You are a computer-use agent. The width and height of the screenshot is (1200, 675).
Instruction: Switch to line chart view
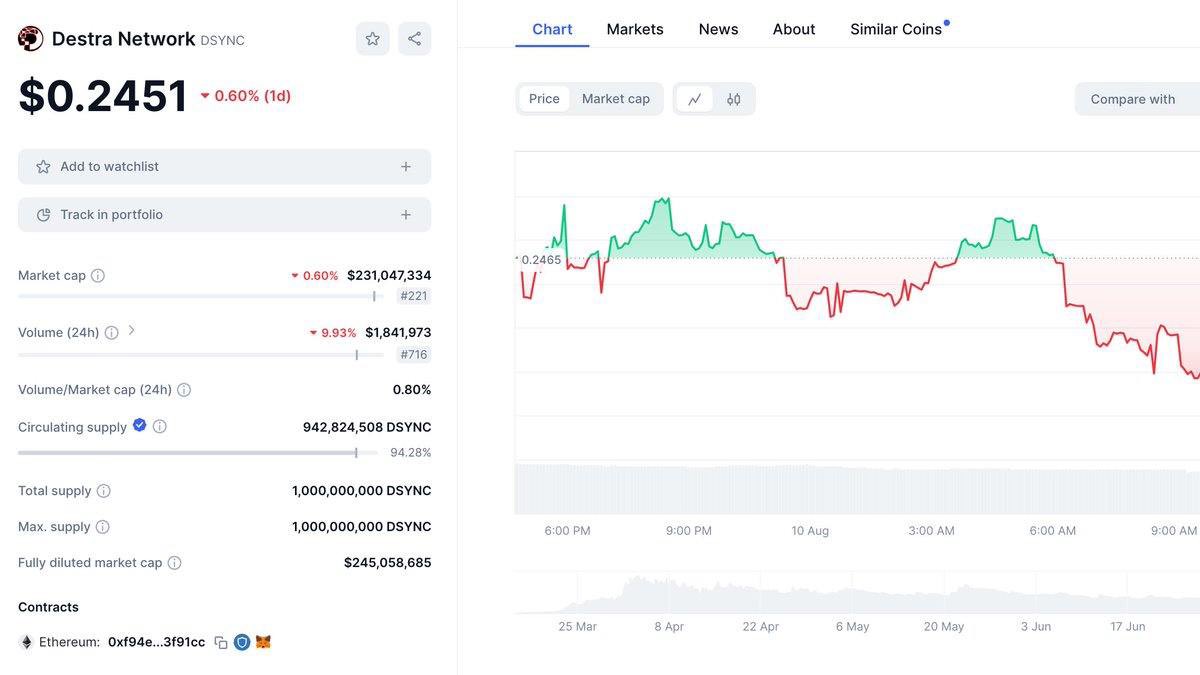point(695,99)
